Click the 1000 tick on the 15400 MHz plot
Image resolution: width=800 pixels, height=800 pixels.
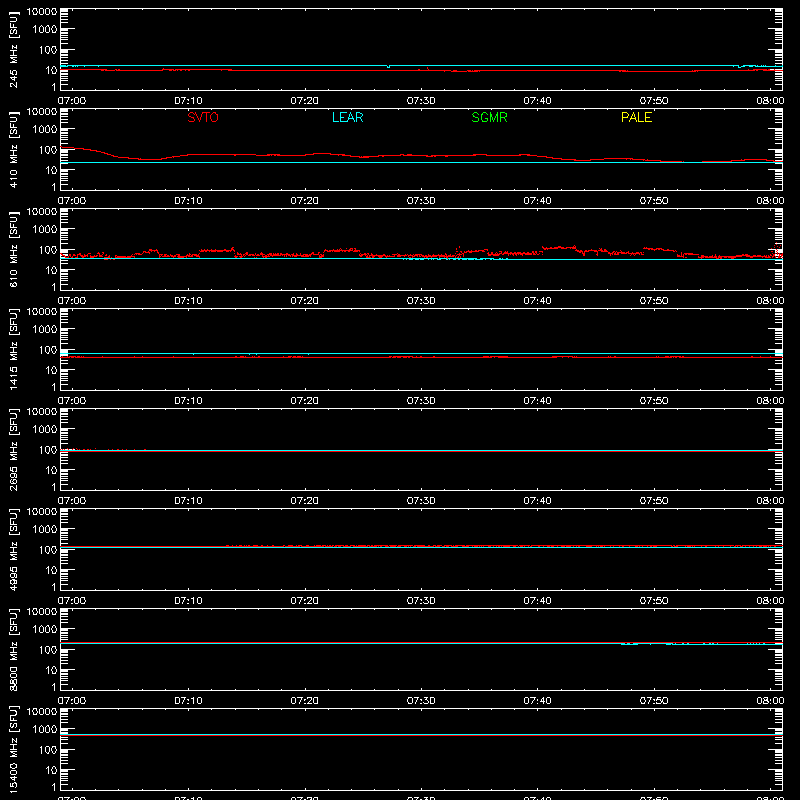pyautogui.click(x=45, y=730)
